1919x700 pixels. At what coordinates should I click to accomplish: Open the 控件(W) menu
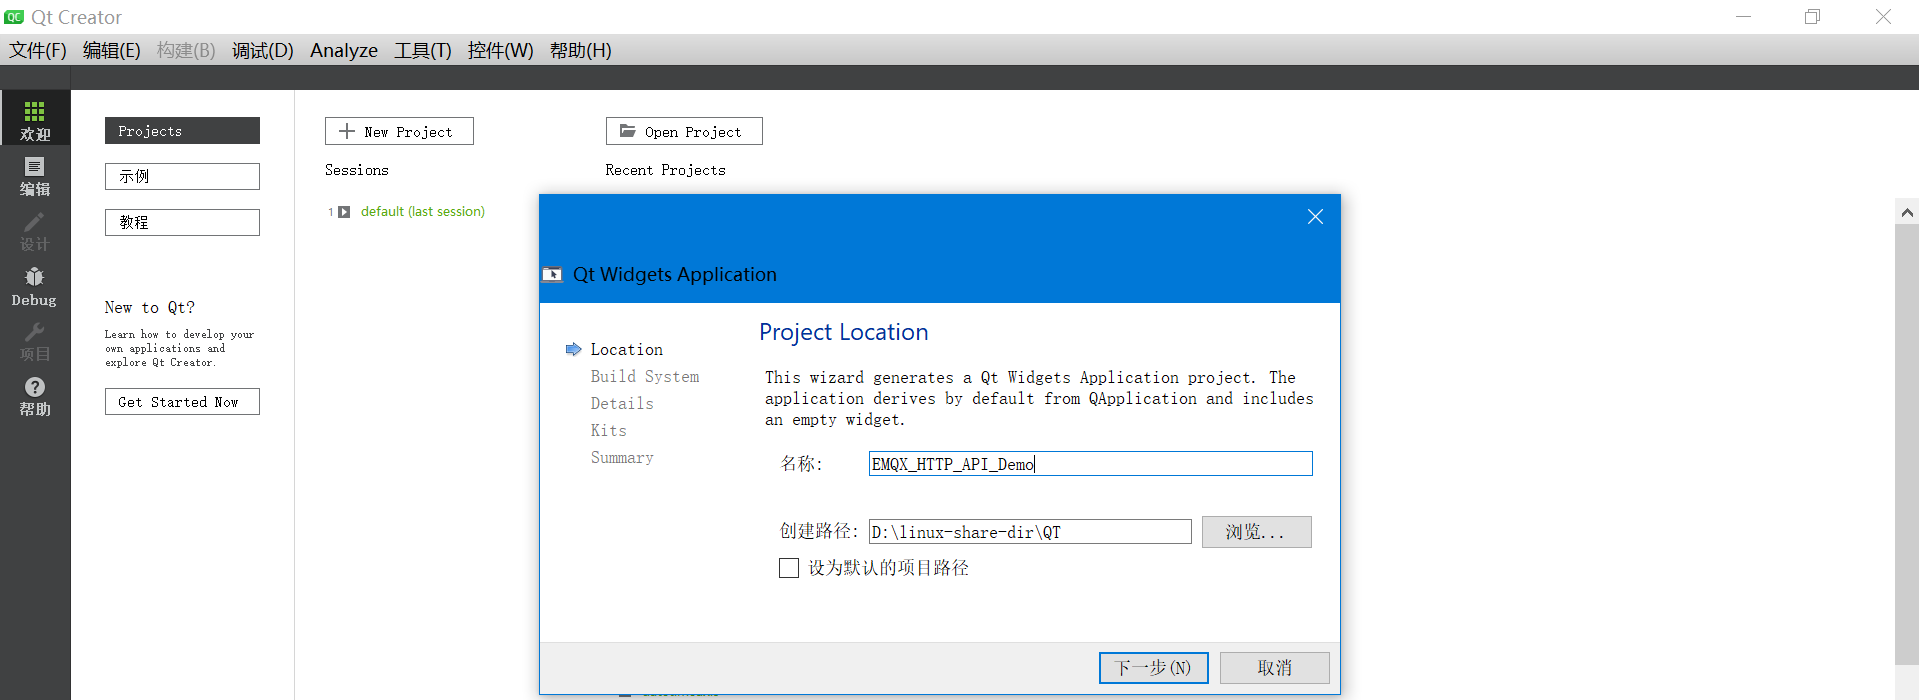501,50
